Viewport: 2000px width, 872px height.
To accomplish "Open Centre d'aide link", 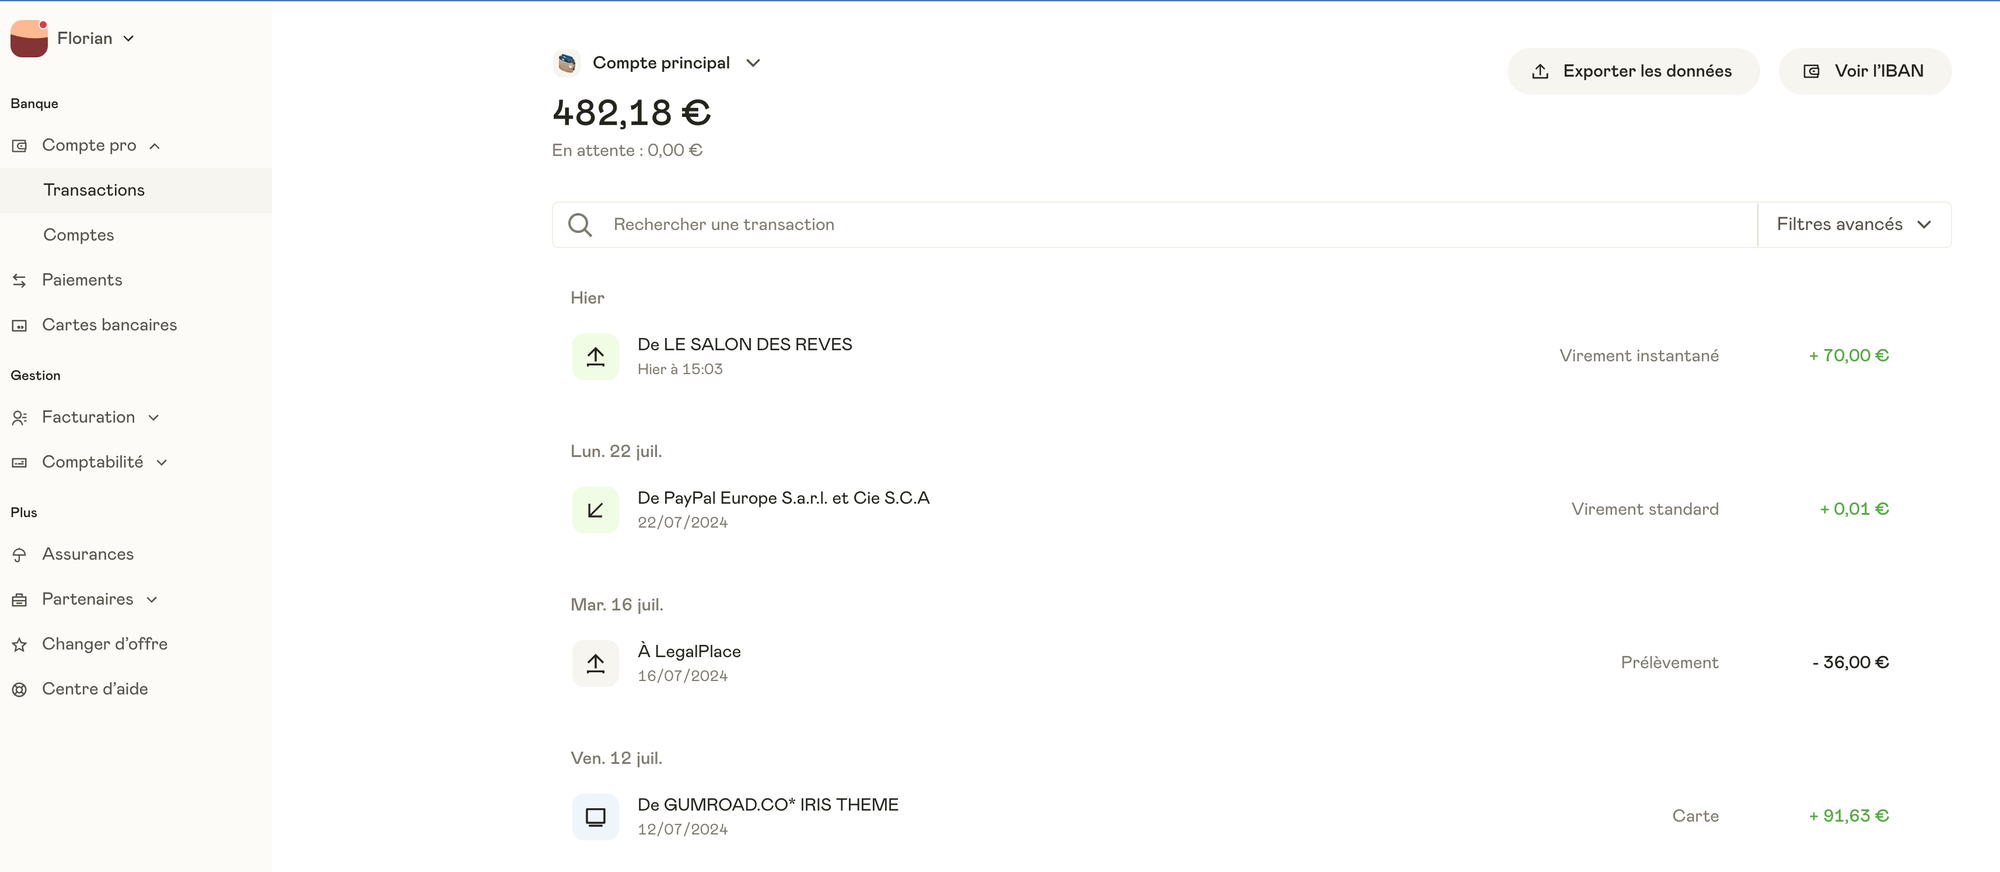I will pos(95,689).
